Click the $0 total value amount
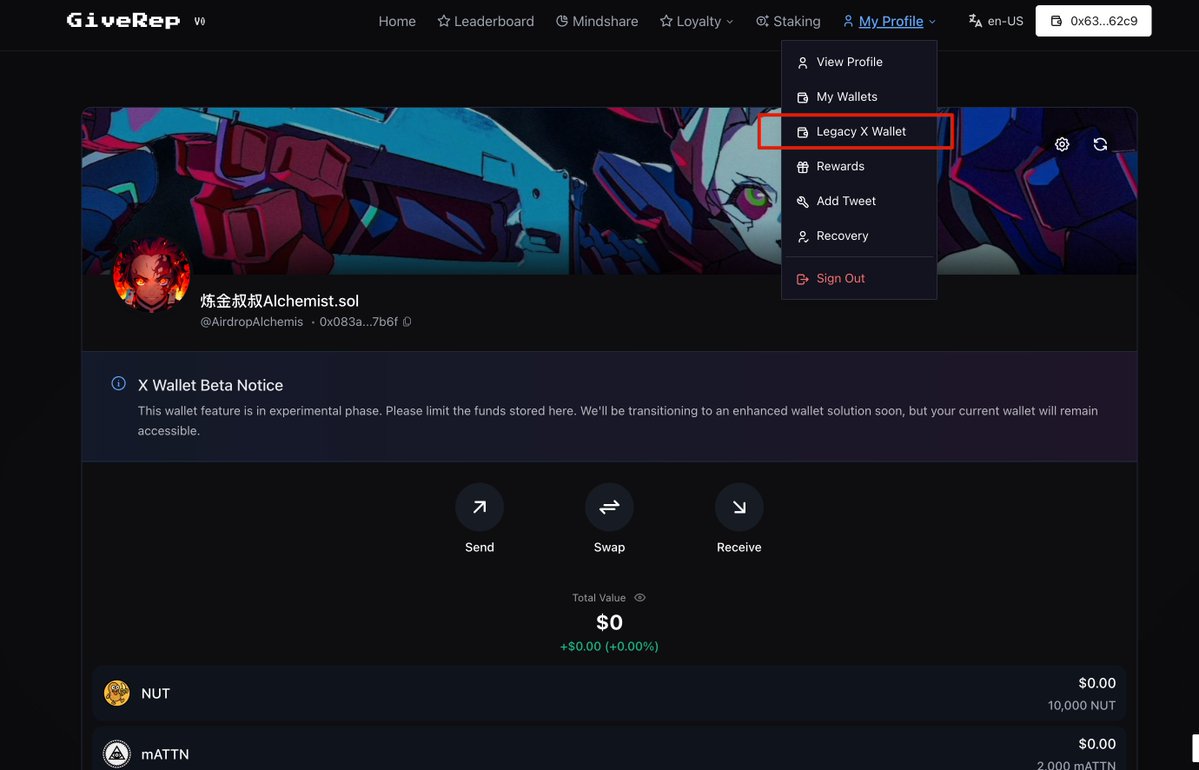 tap(609, 622)
